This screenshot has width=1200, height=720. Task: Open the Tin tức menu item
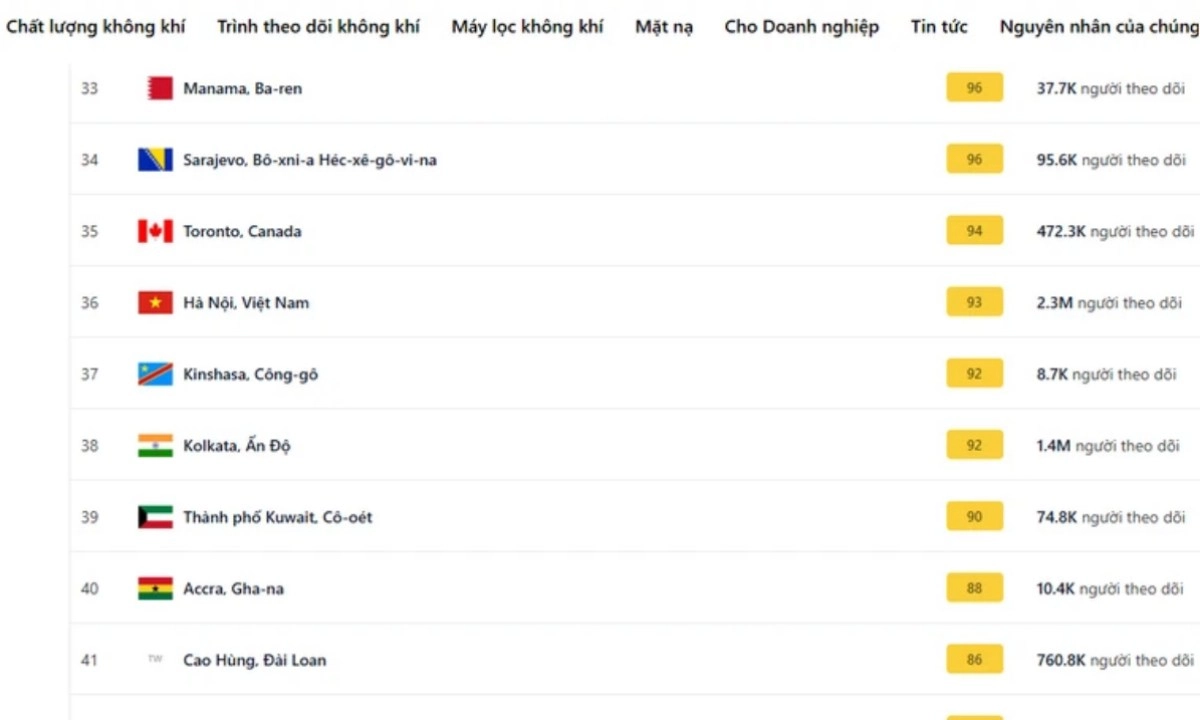[x=939, y=27]
